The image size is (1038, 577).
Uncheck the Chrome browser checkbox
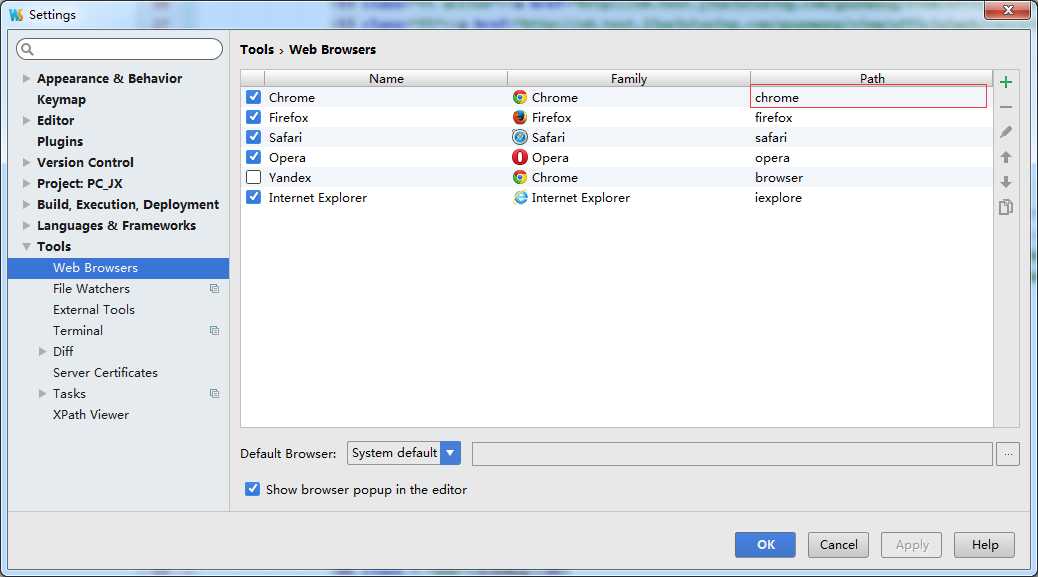[254, 97]
